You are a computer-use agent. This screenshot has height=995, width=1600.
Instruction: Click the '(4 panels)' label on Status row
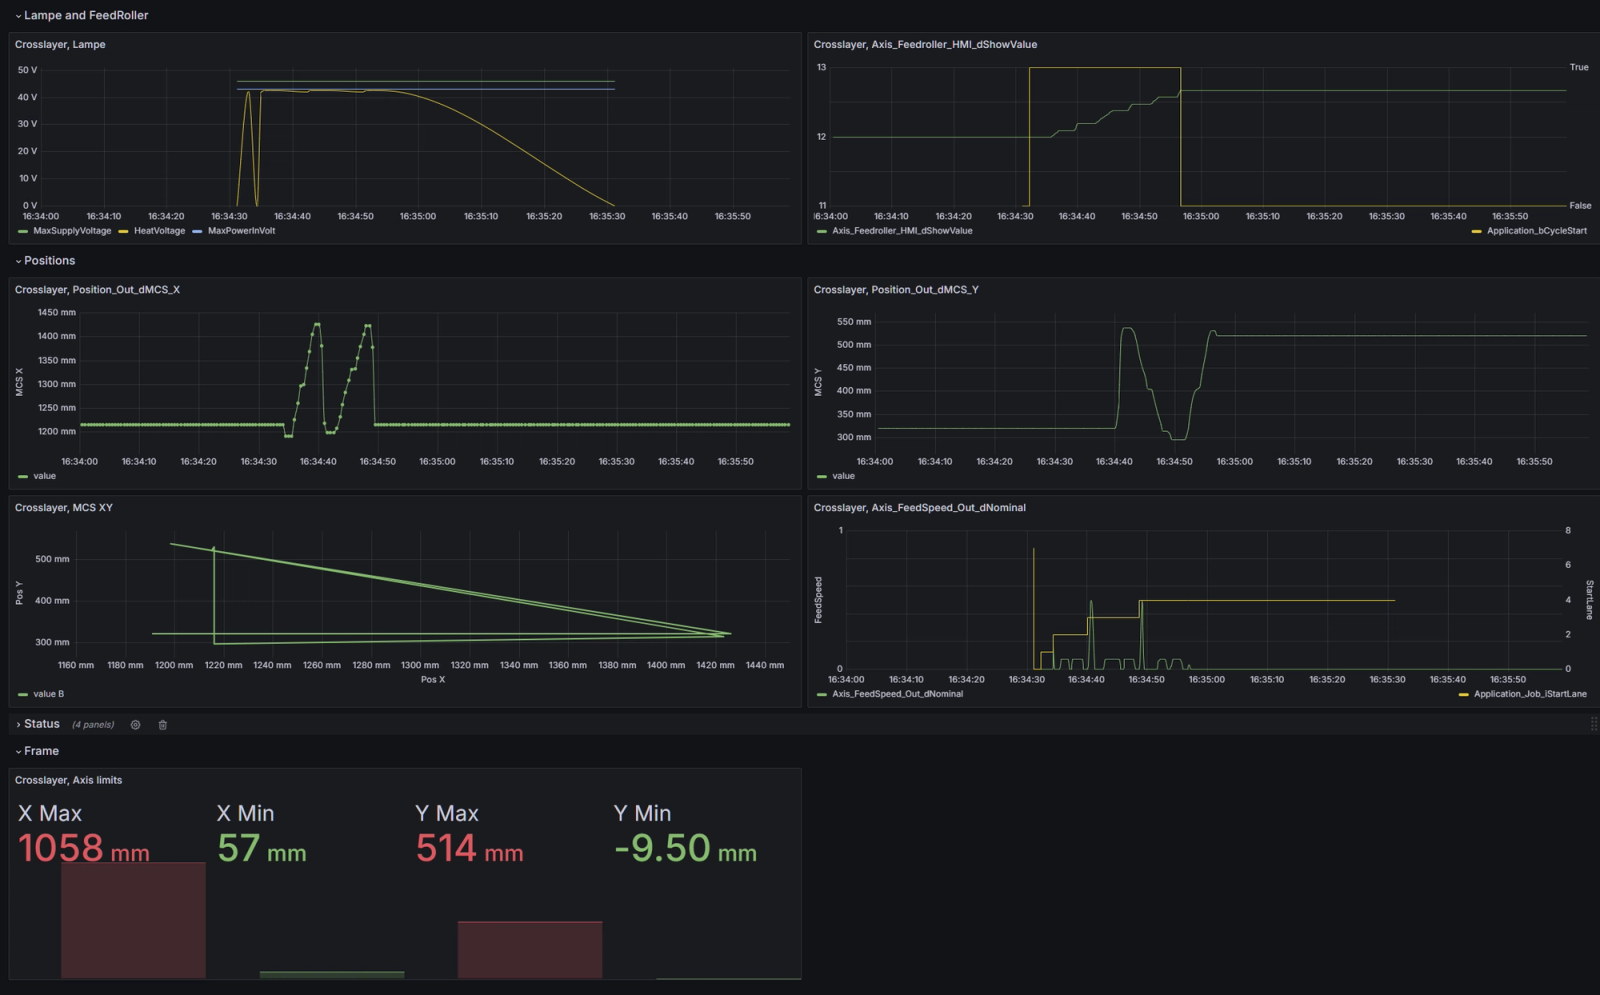(x=93, y=725)
